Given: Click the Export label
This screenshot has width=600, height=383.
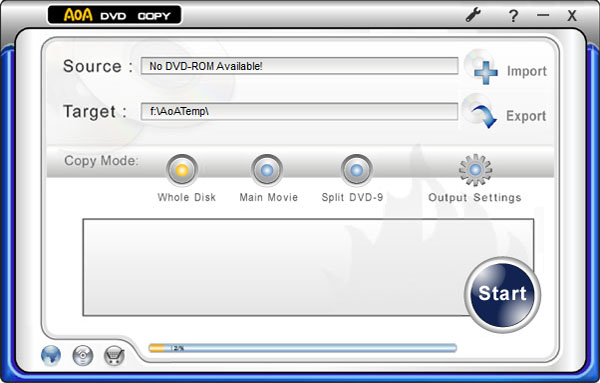Looking at the screenshot, I should click(x=526, y=116).
